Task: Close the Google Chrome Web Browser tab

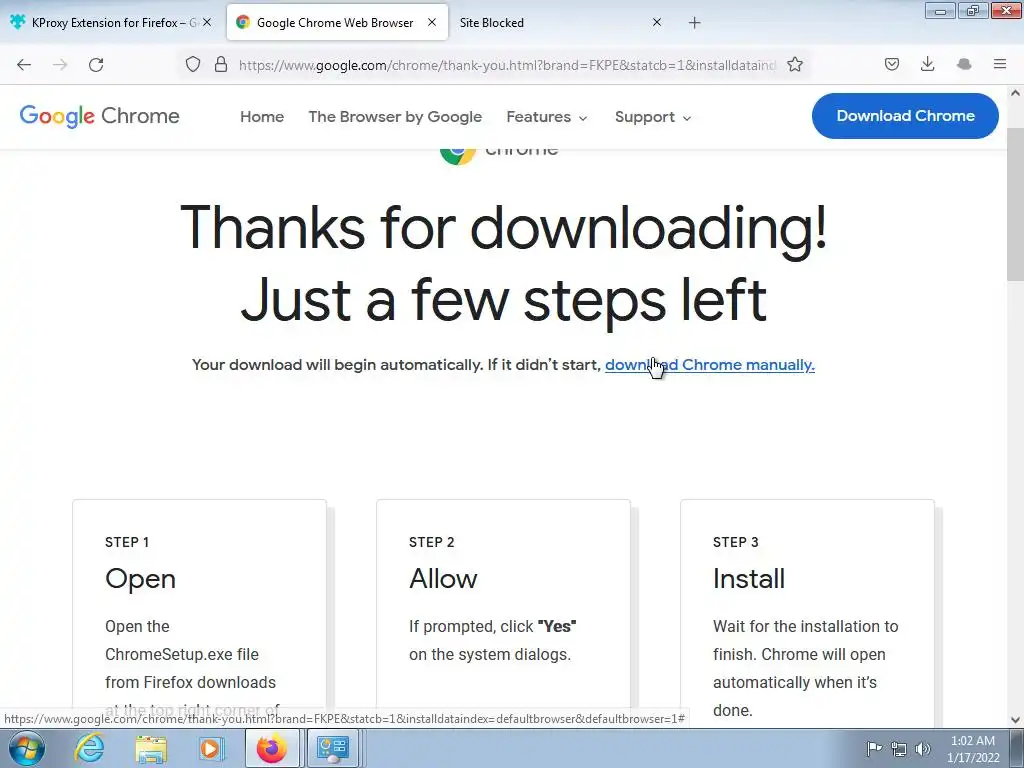Action: tap(432, 22)
